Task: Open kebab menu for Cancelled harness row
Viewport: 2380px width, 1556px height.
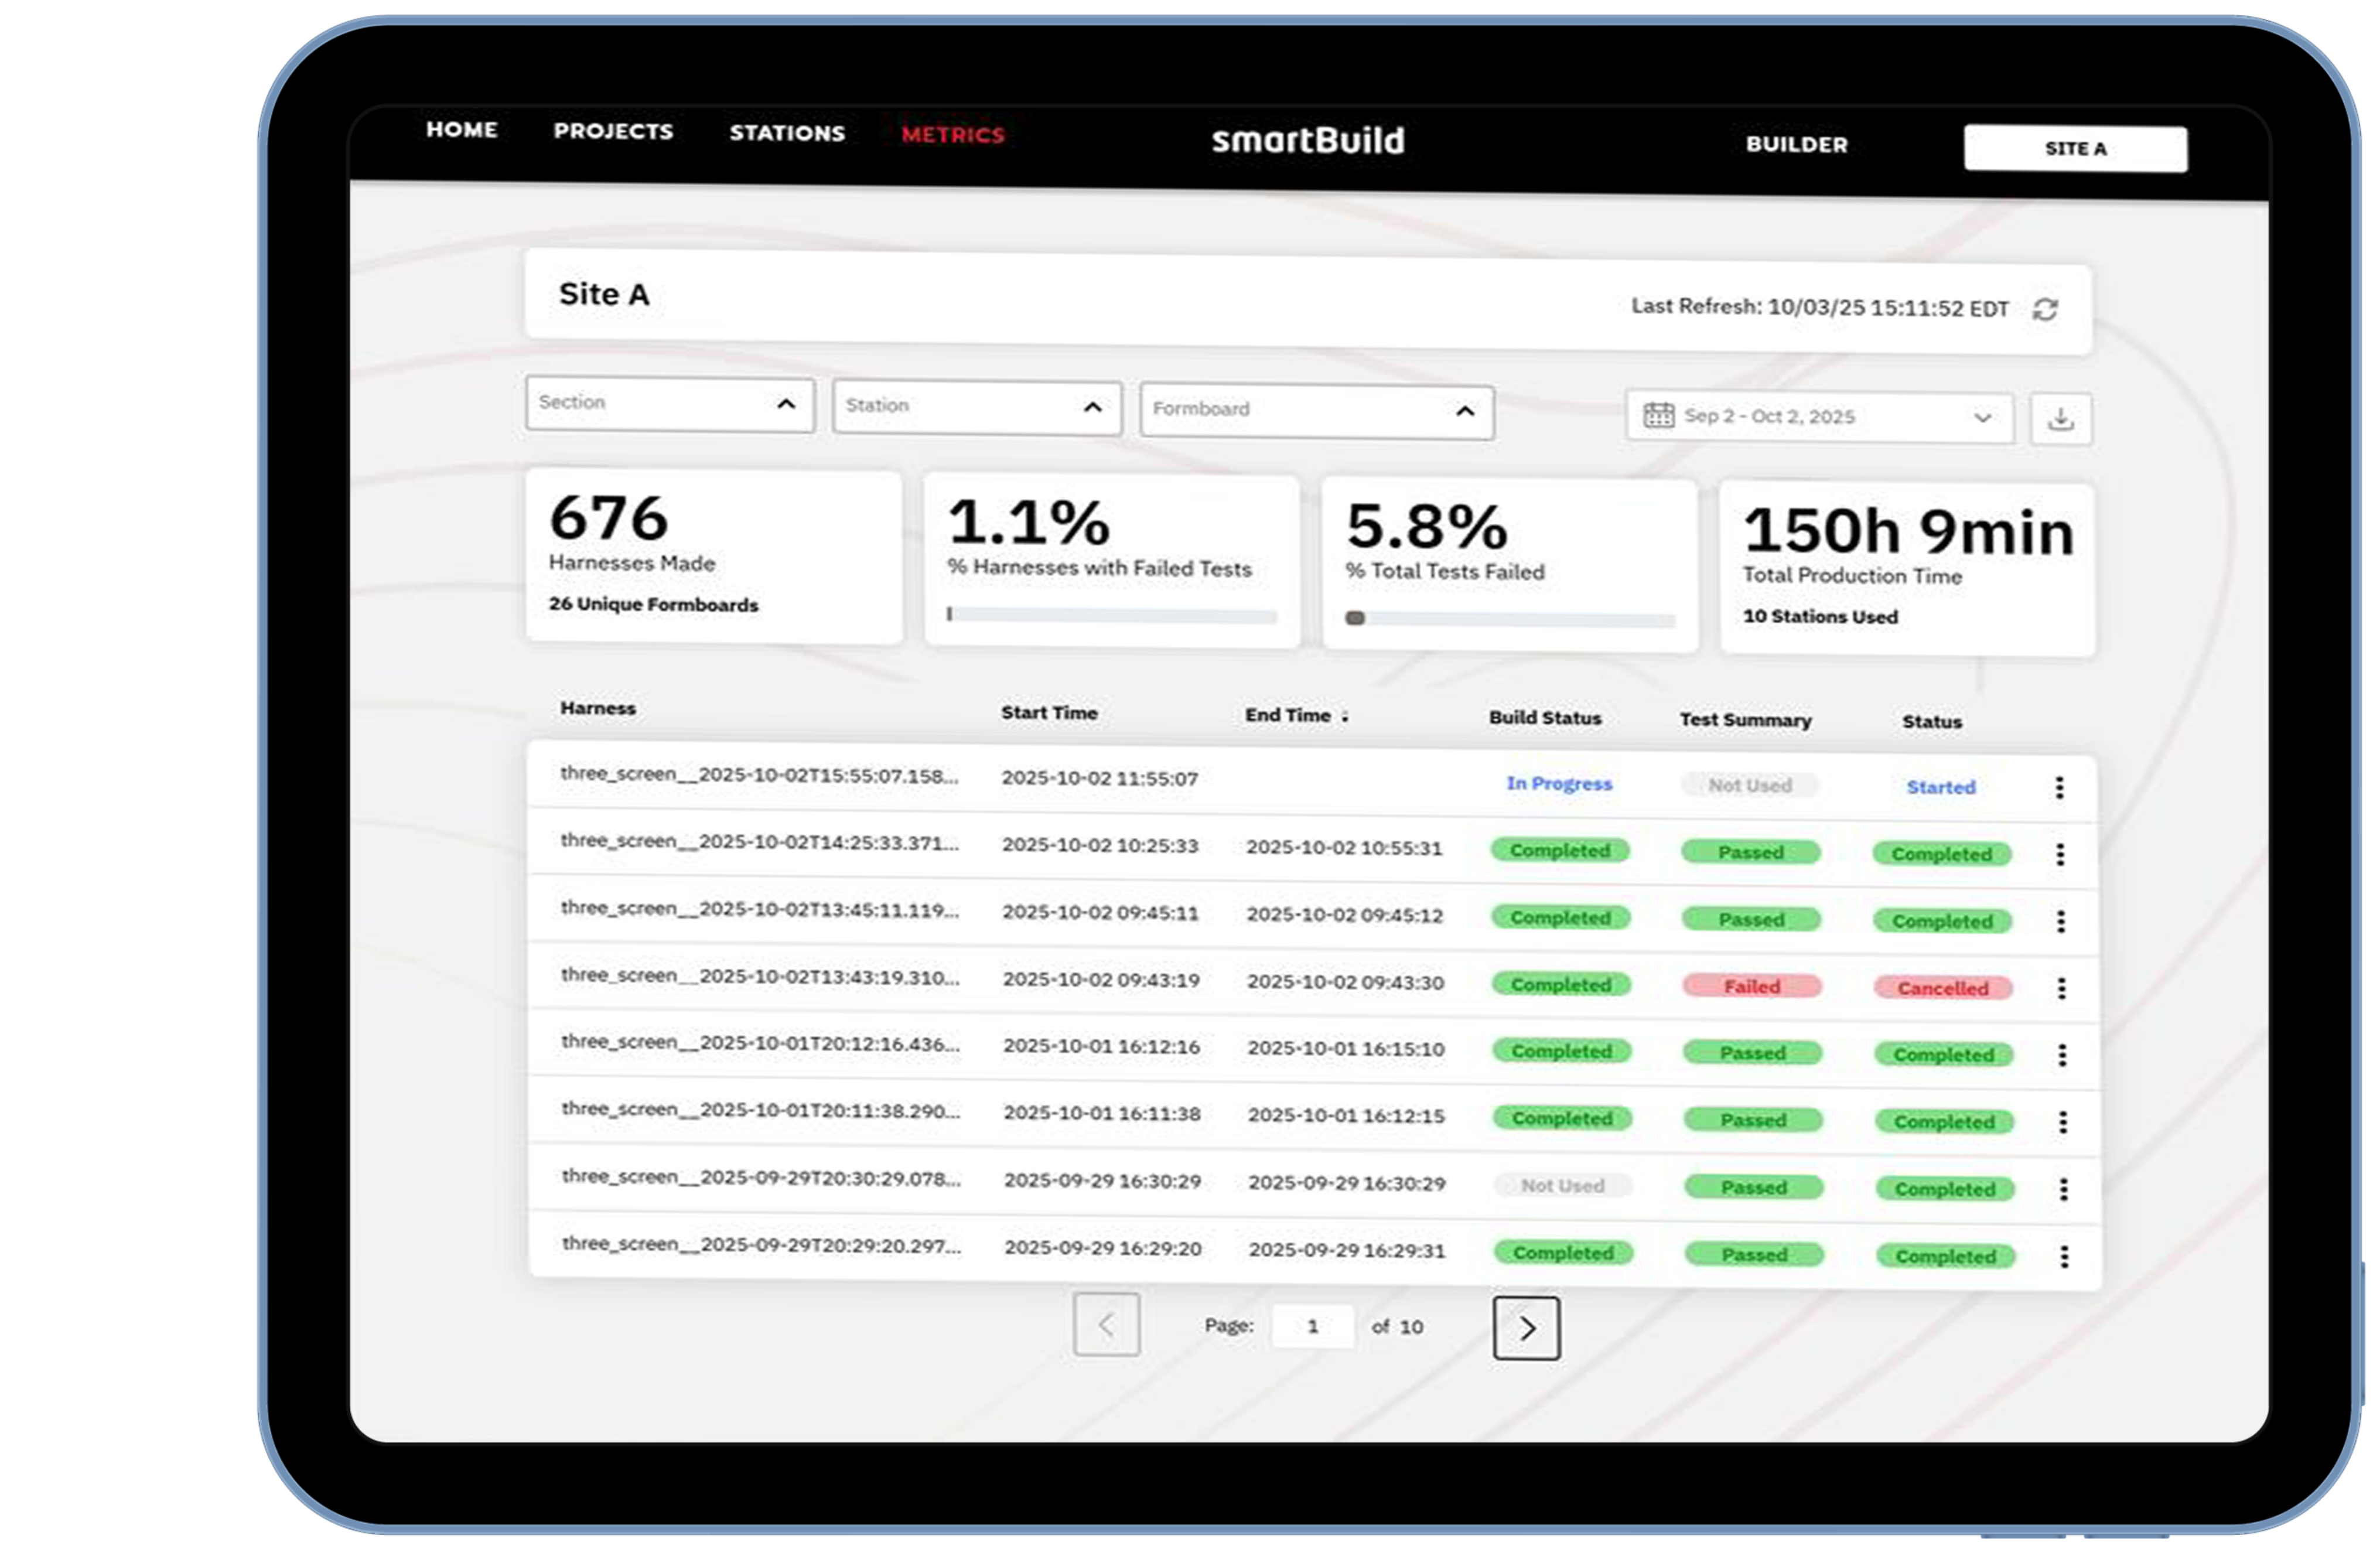Action: 2061,988
